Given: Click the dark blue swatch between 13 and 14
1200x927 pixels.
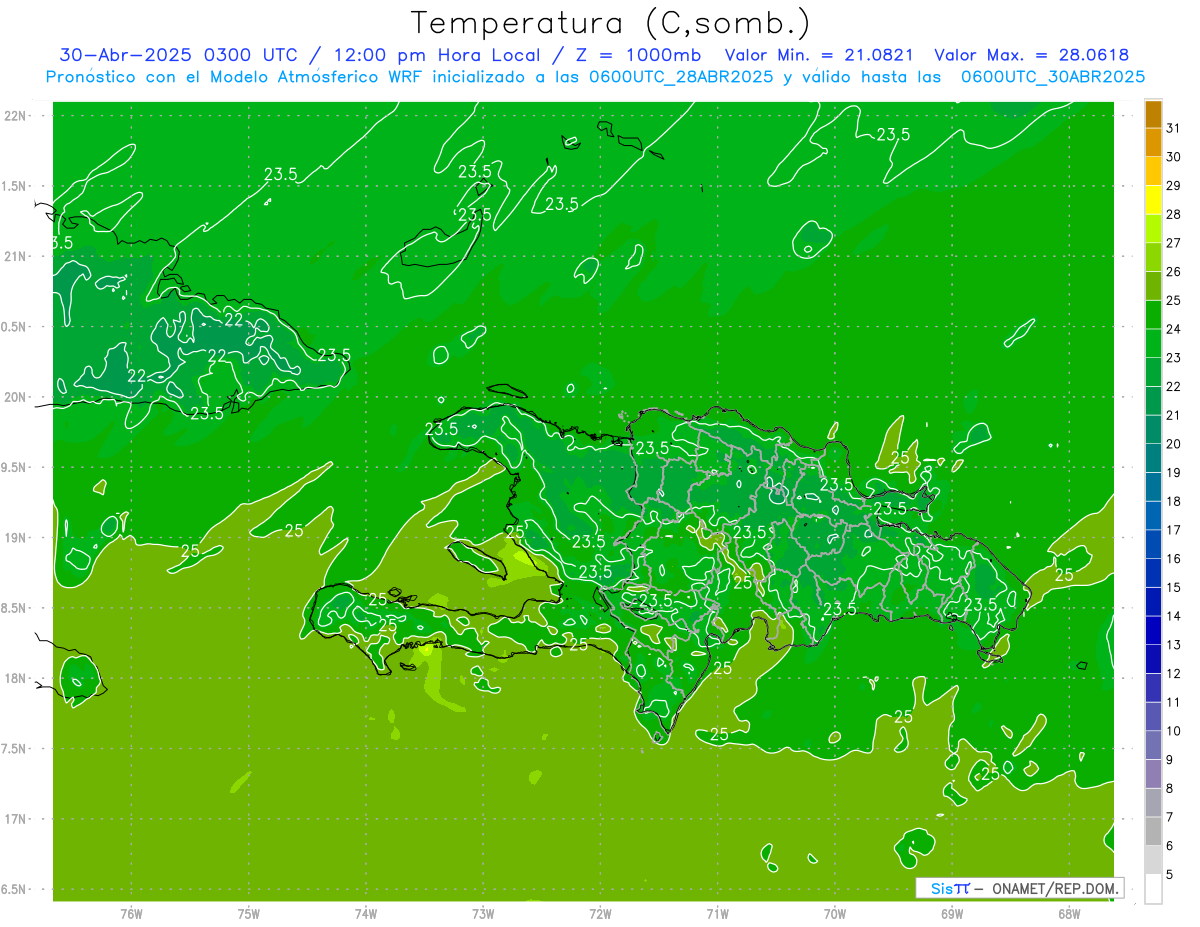Looking at the screenshot, I should coord(1153,631).
